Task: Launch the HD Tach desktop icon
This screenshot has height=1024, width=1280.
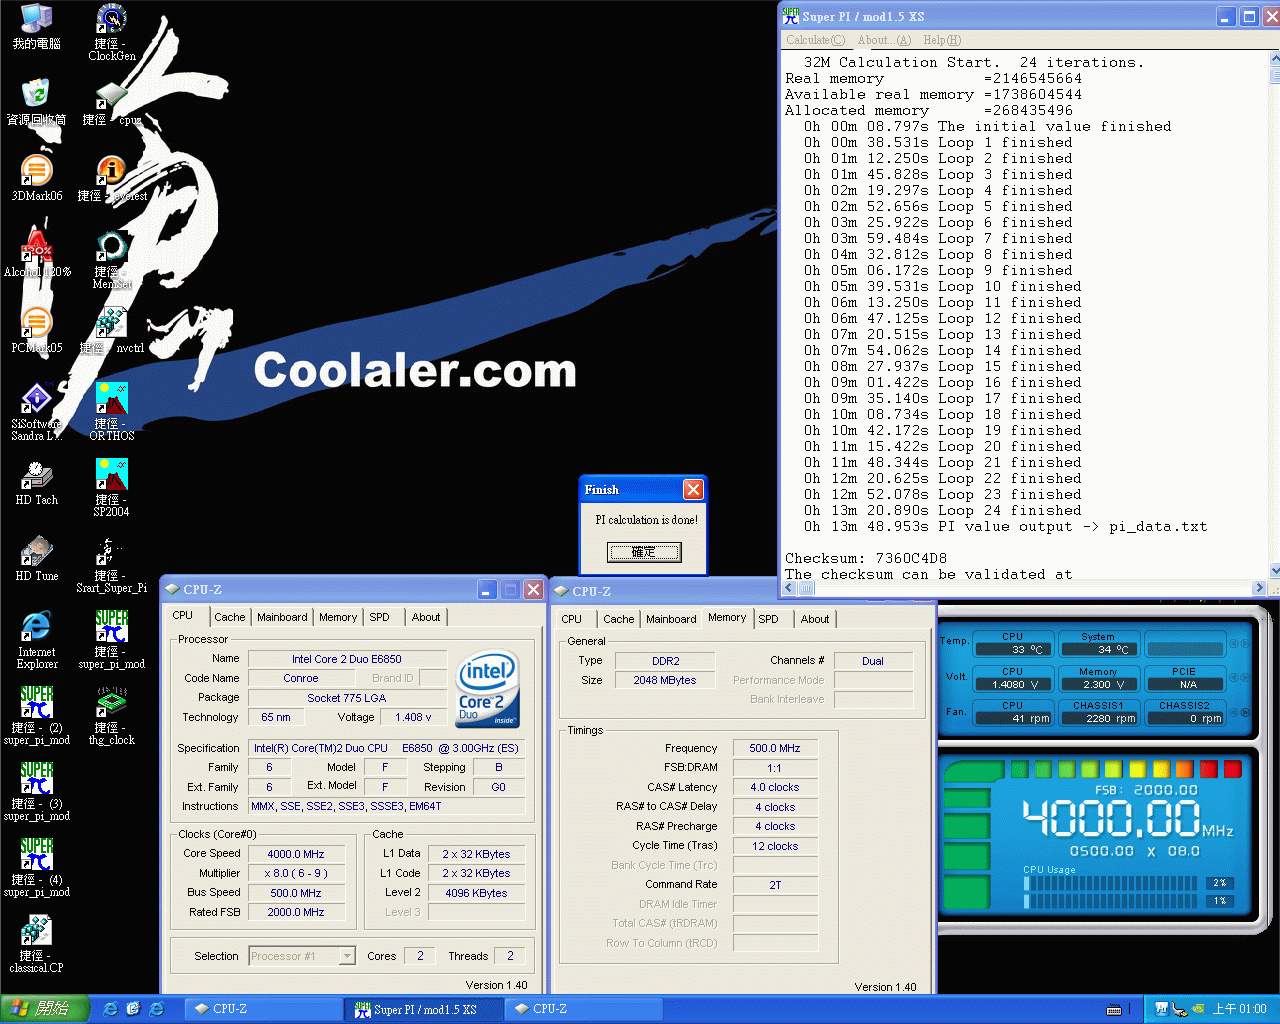Action: click(37, 482)
